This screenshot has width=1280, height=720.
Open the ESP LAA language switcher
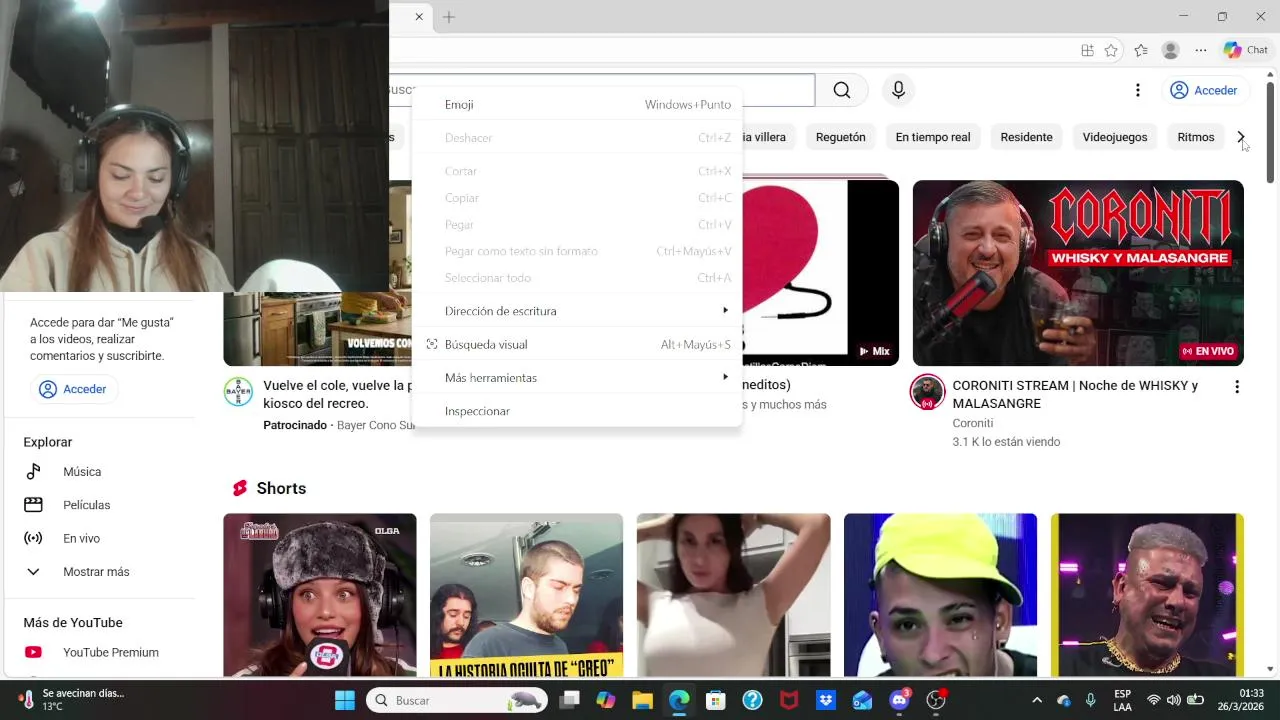(1123, 700)
